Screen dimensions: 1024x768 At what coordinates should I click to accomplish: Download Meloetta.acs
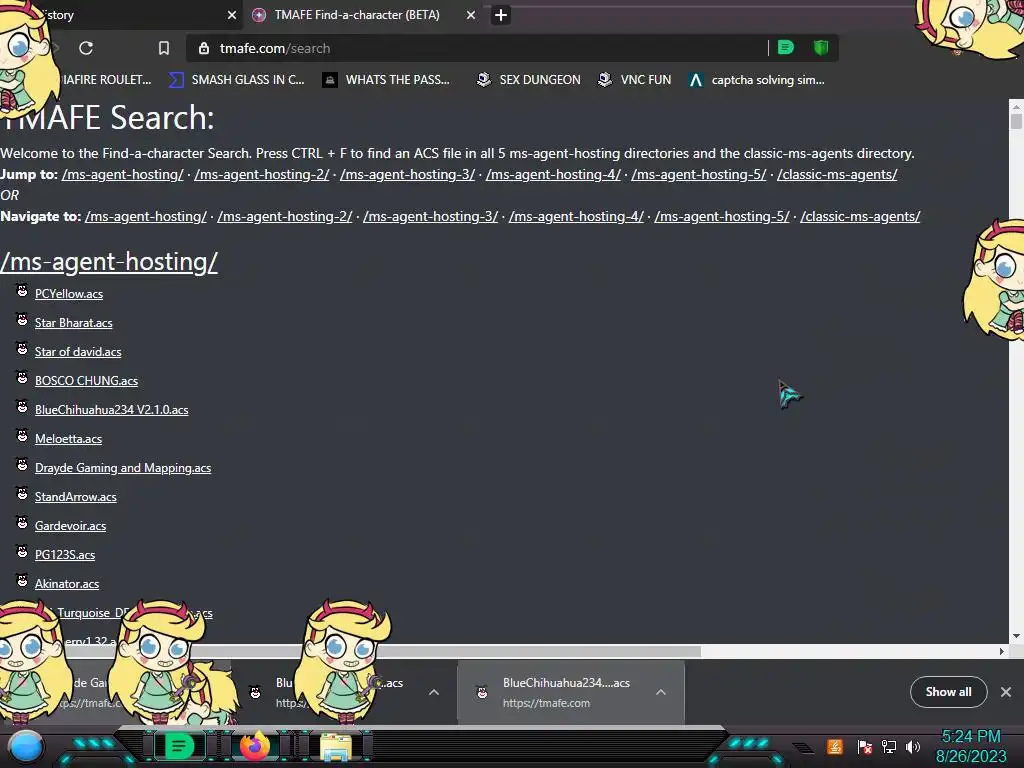point(69,439)
